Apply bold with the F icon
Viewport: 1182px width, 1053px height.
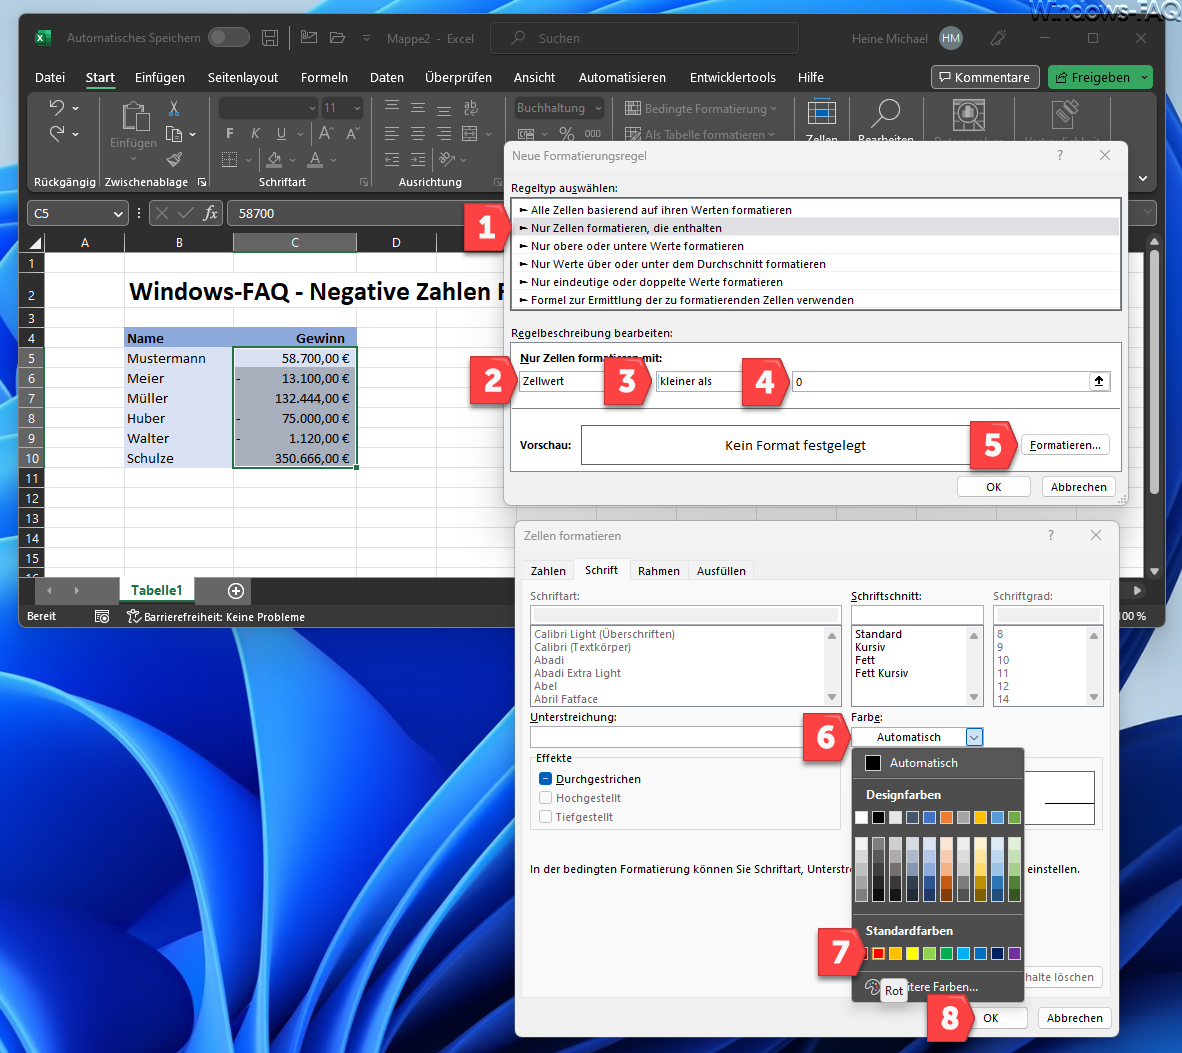click(x=230, y=133)
